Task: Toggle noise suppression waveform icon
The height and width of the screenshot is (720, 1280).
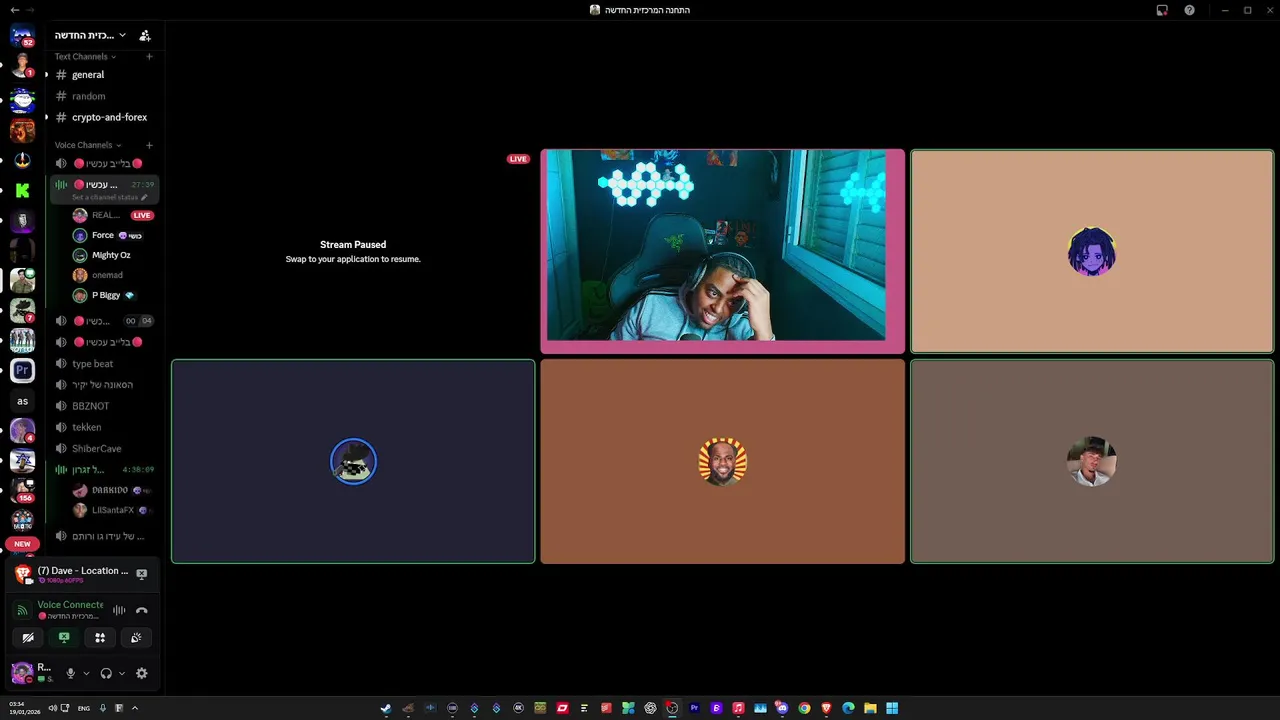Action: point(119,610)
